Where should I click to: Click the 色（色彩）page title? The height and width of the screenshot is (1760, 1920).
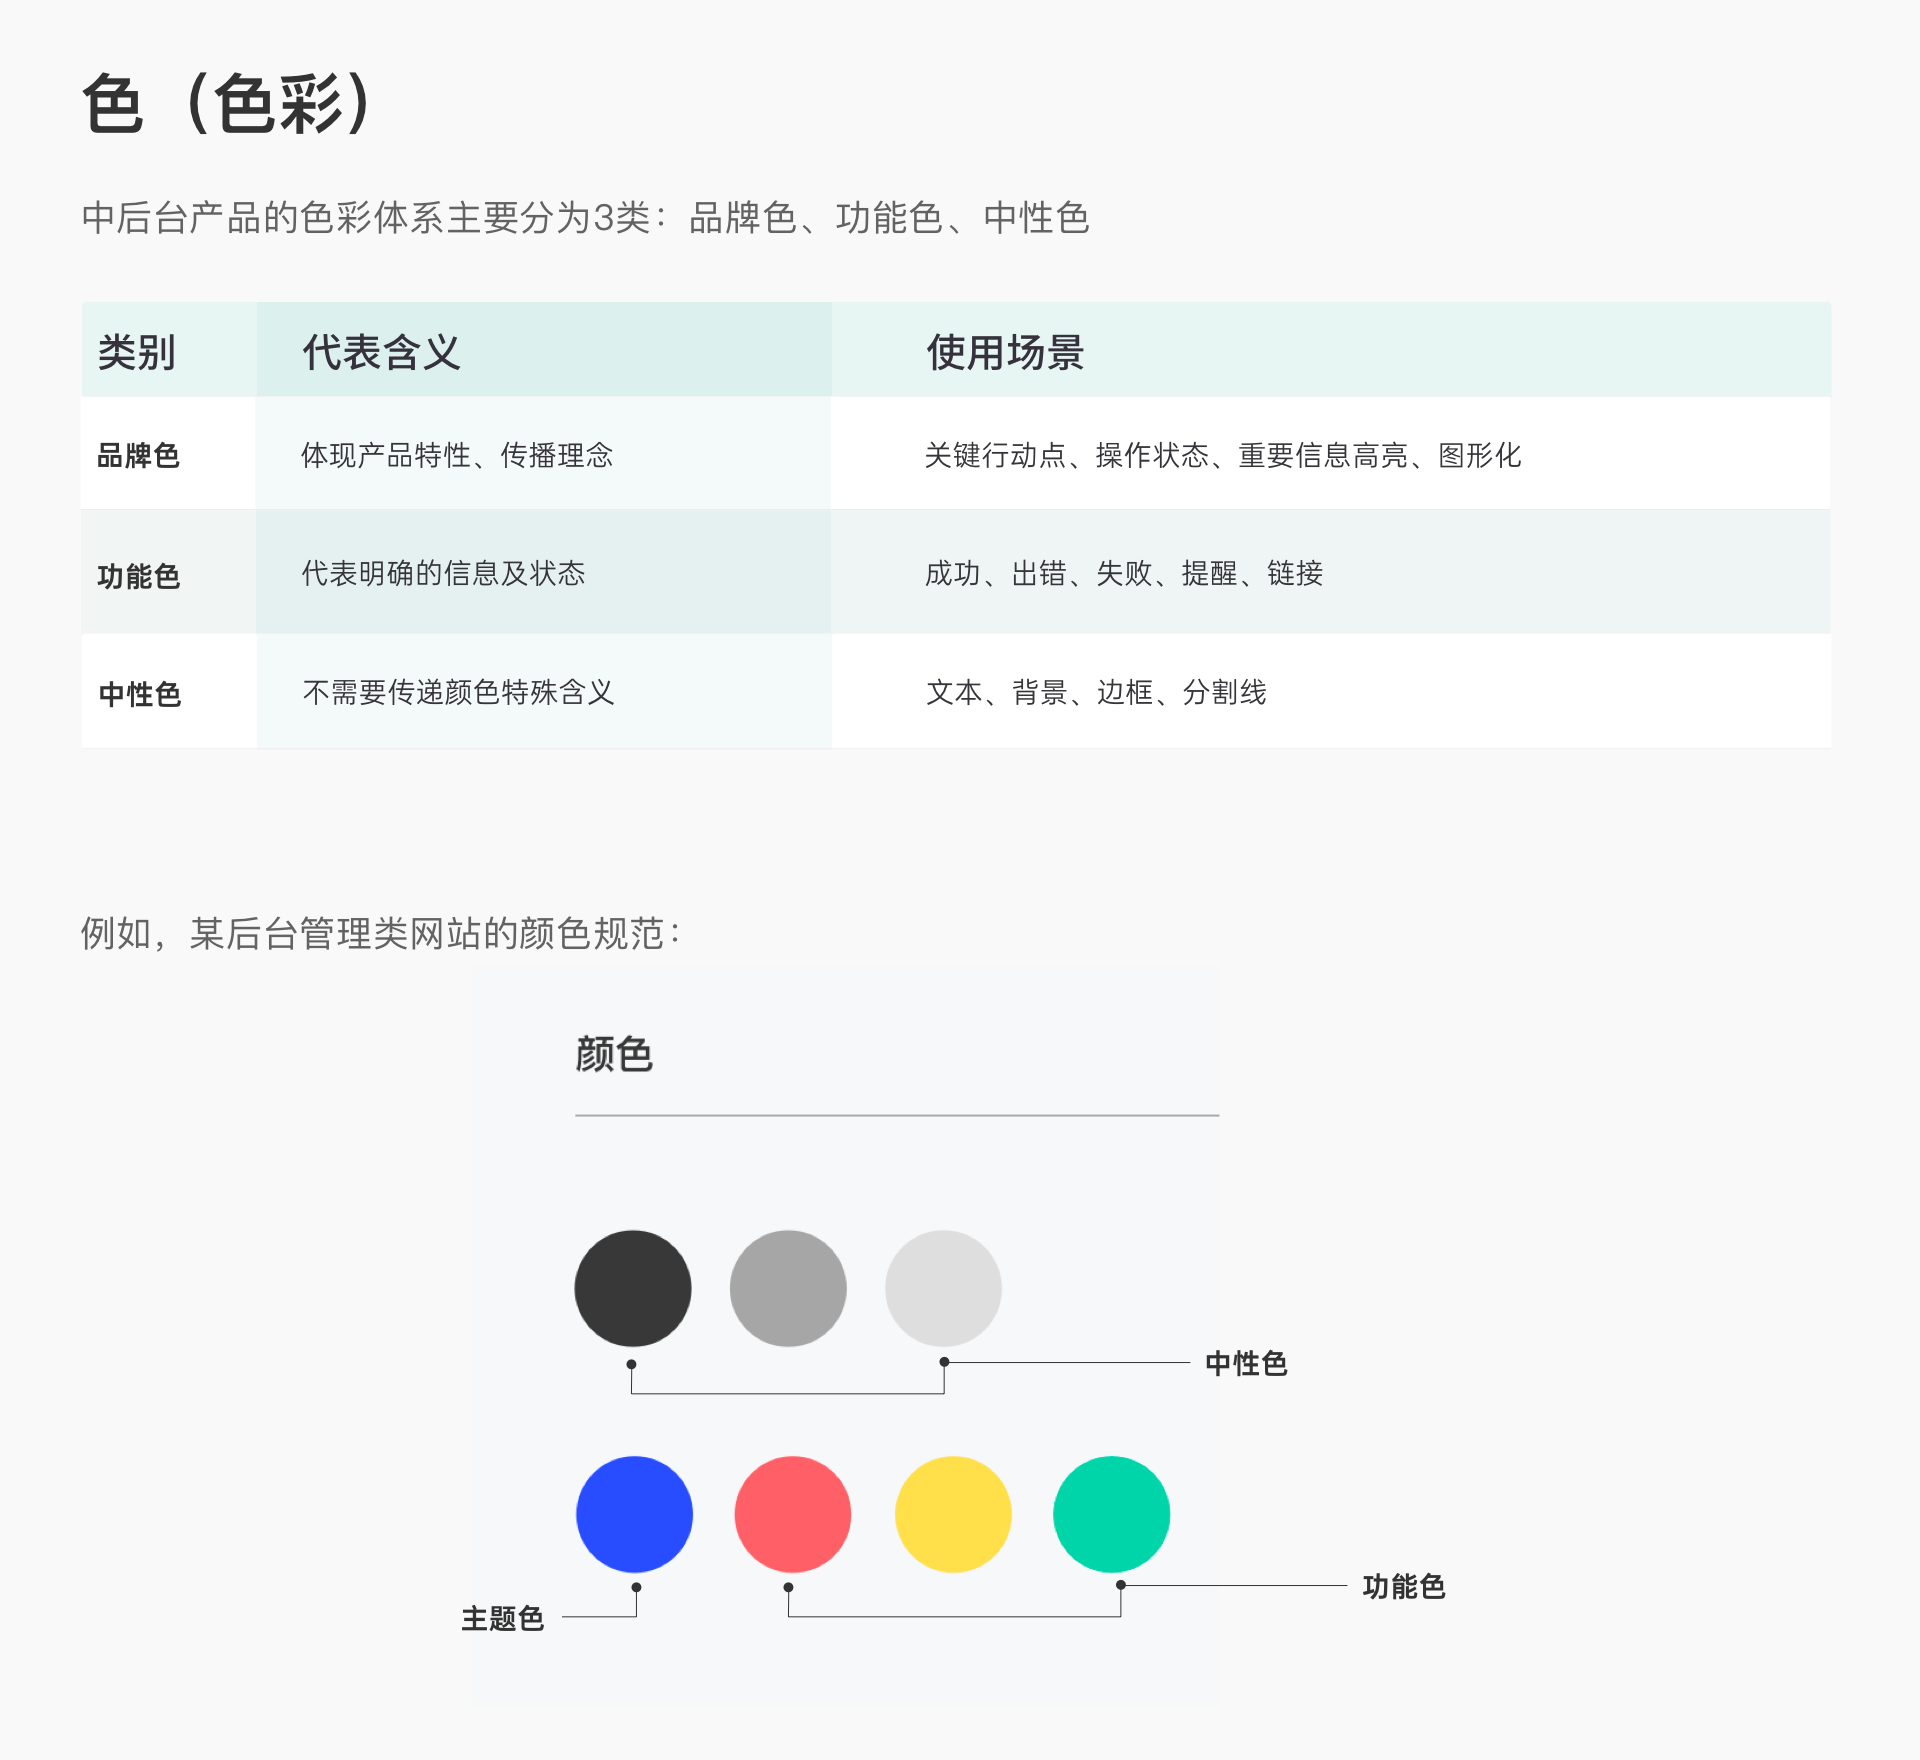228,104
